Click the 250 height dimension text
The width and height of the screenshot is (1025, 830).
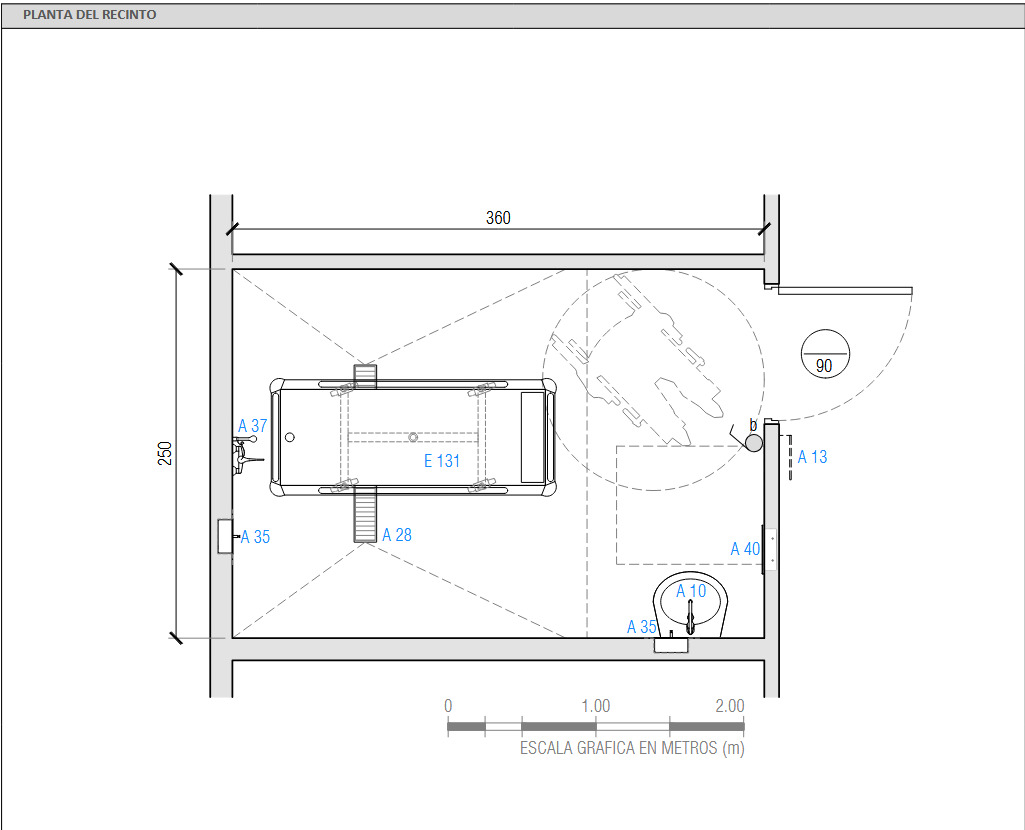(166, 453)
